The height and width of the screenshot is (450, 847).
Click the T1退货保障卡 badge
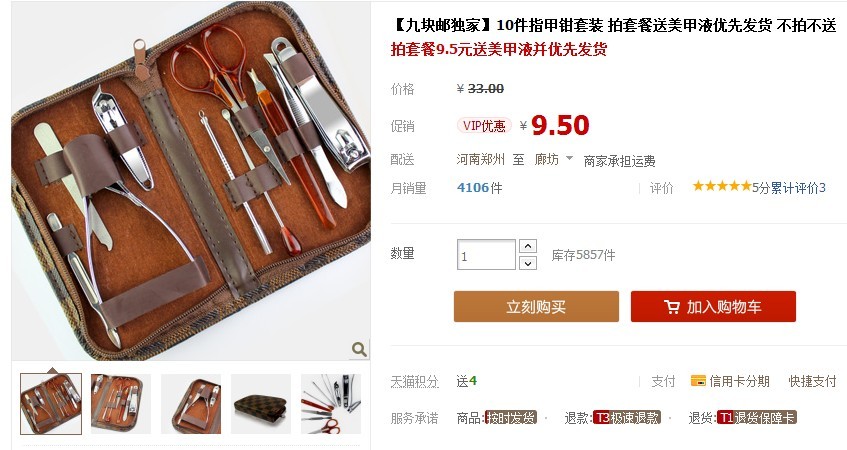click(x=757, y=418)
